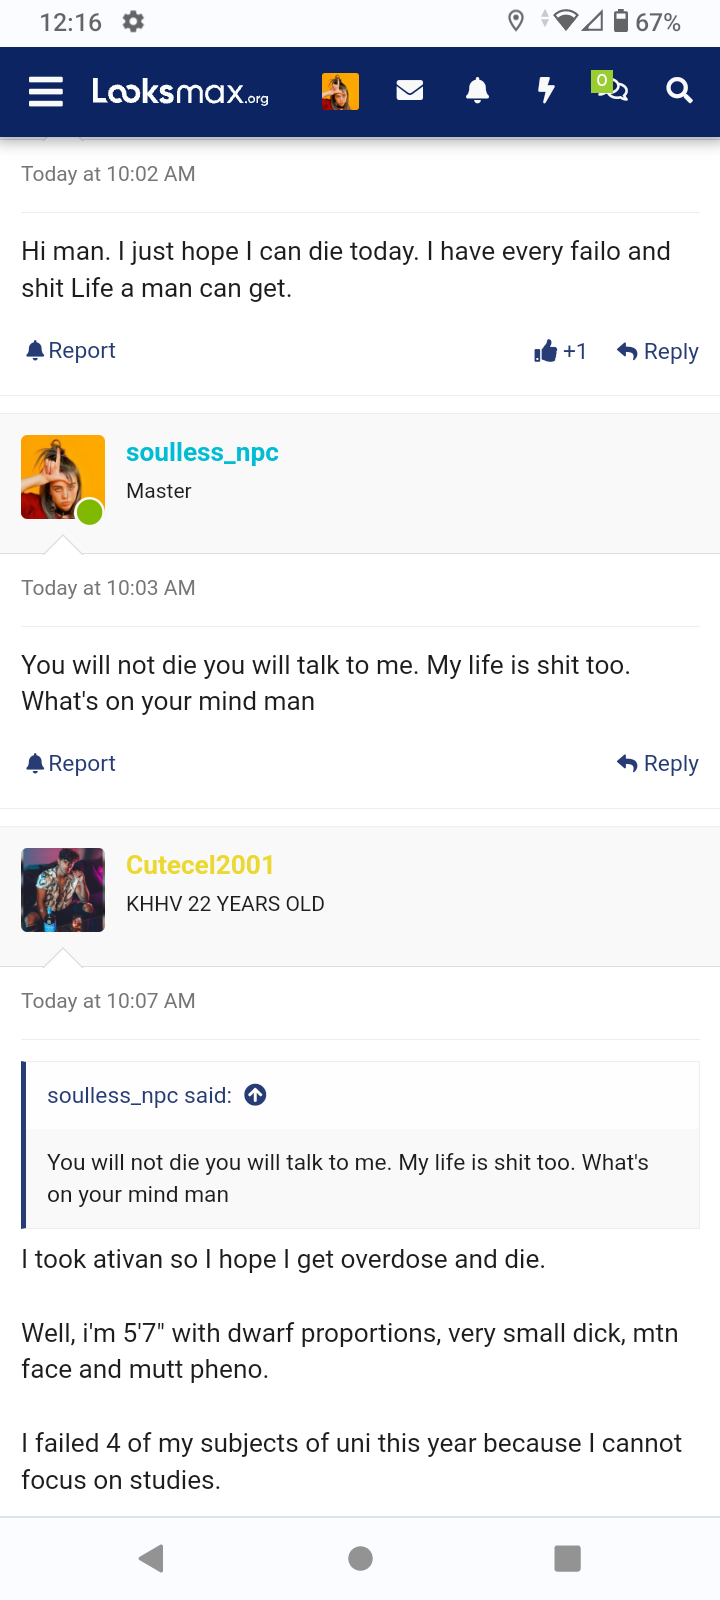Report soulless_npc's post

pyautogui.click(x=71, y=763)
